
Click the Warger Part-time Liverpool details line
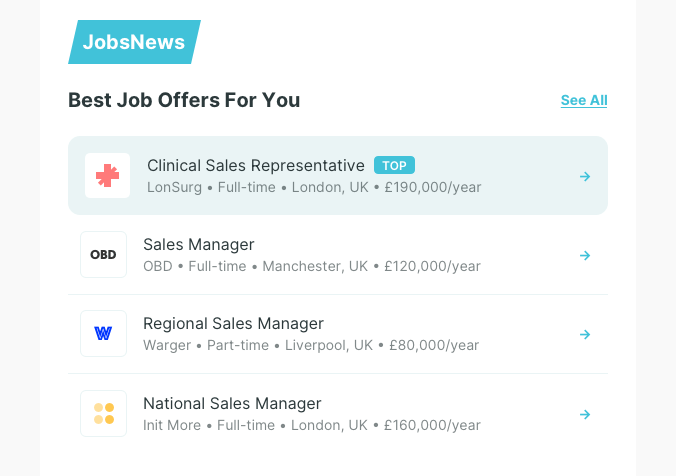[311, 345]
